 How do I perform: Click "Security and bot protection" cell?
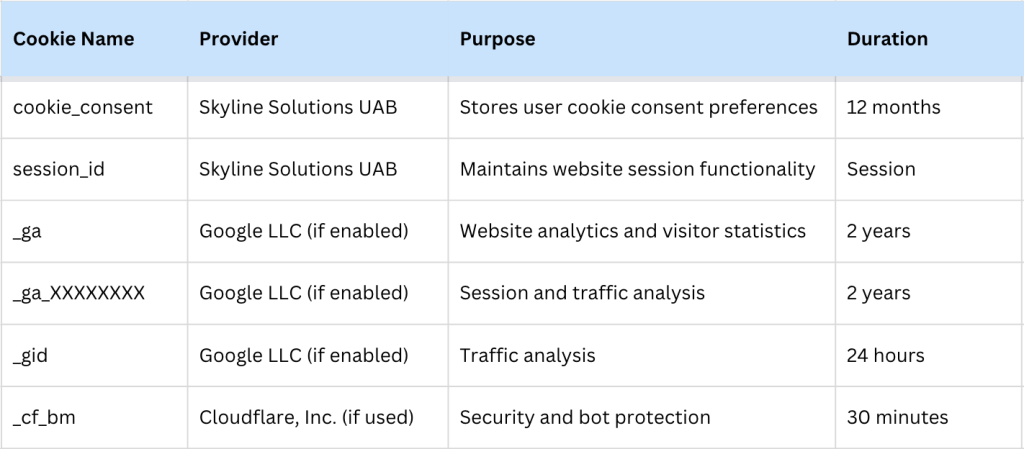585,417
